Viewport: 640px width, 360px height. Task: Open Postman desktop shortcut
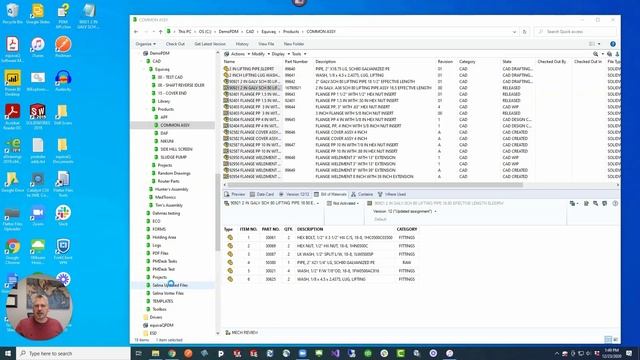pos(63,47)
